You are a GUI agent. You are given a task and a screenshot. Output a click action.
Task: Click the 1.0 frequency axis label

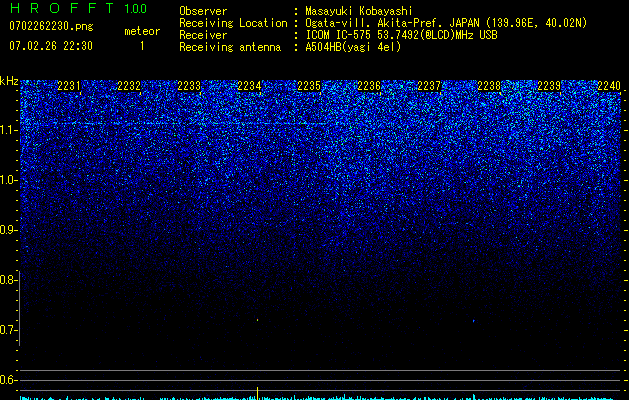click(x=8, y=180)
